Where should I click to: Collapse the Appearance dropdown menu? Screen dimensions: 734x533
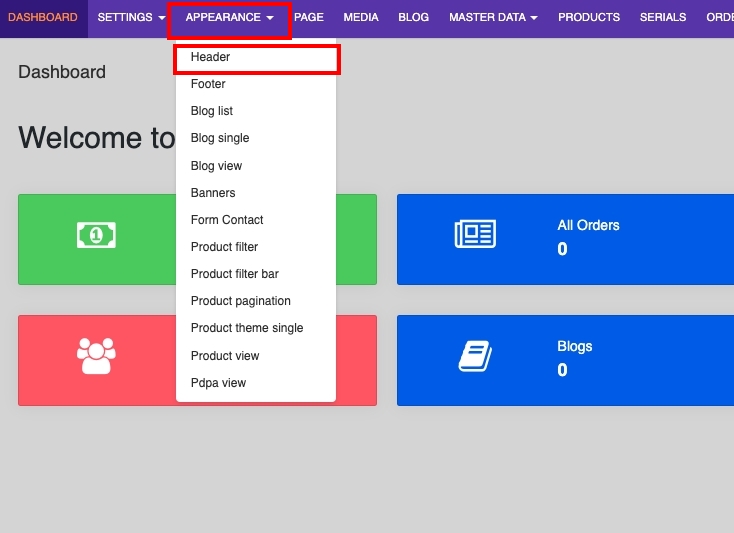pyautogui.click(x=229, y=17)
